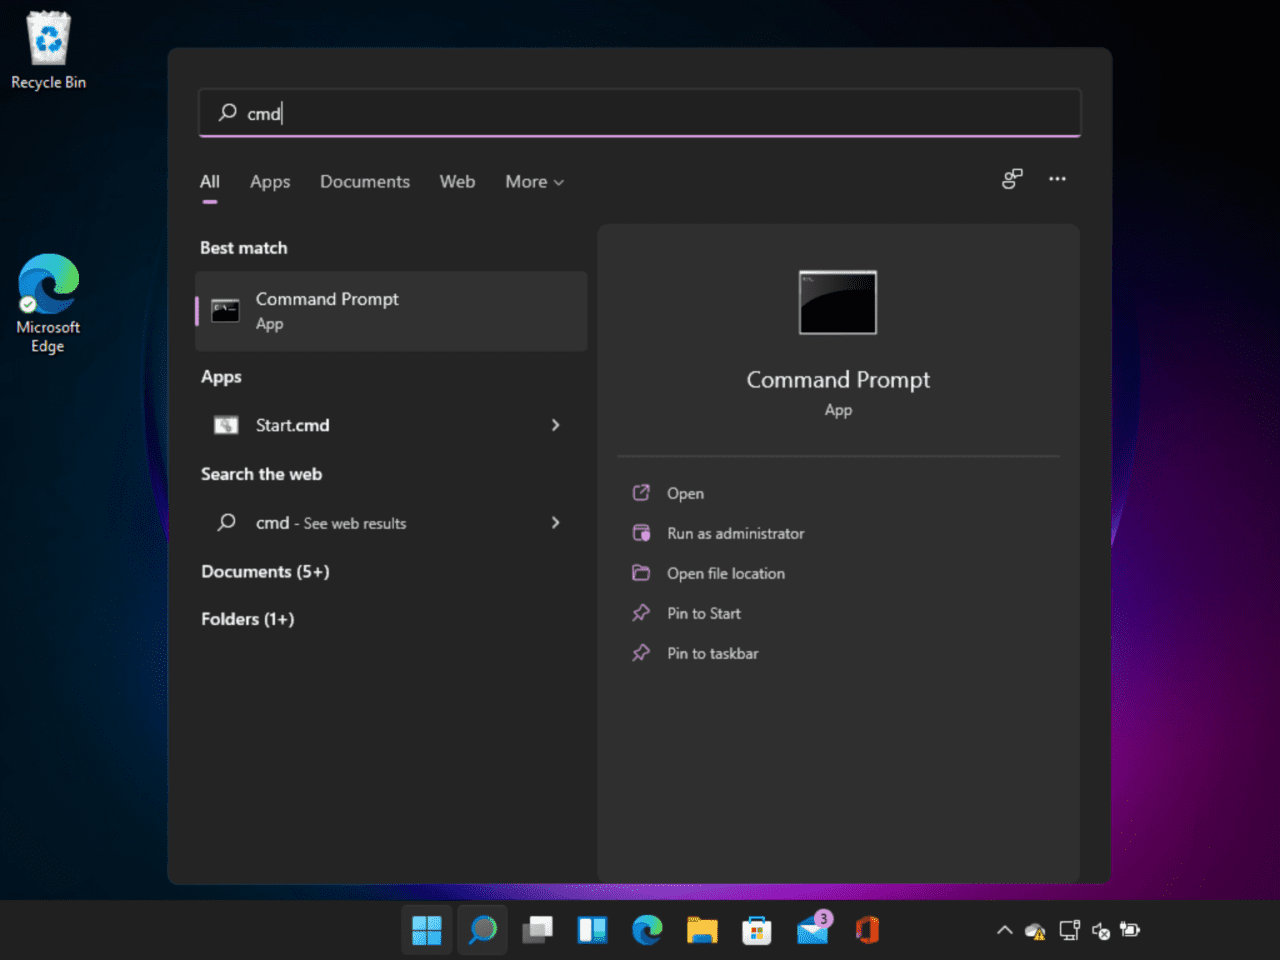The height and width of the screenshot is (960, 1280).
Task: Open the Widgets panel
Action: pos(592,929)
